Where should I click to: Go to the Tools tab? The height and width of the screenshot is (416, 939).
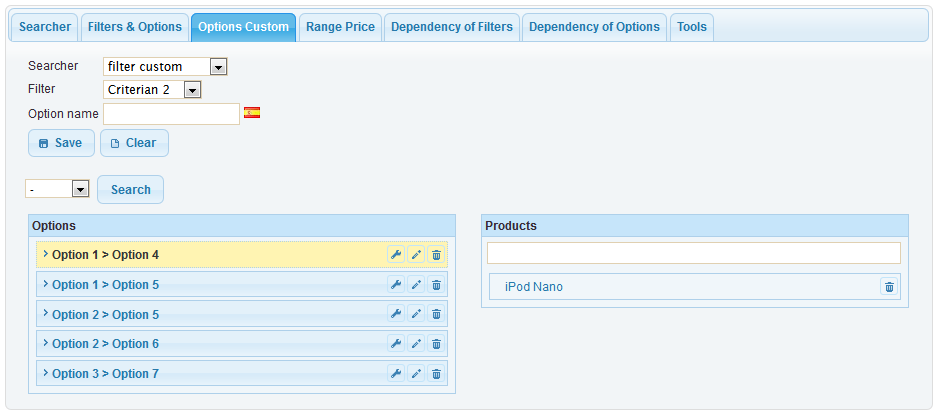pyautogui.click(x=692, y=27)
